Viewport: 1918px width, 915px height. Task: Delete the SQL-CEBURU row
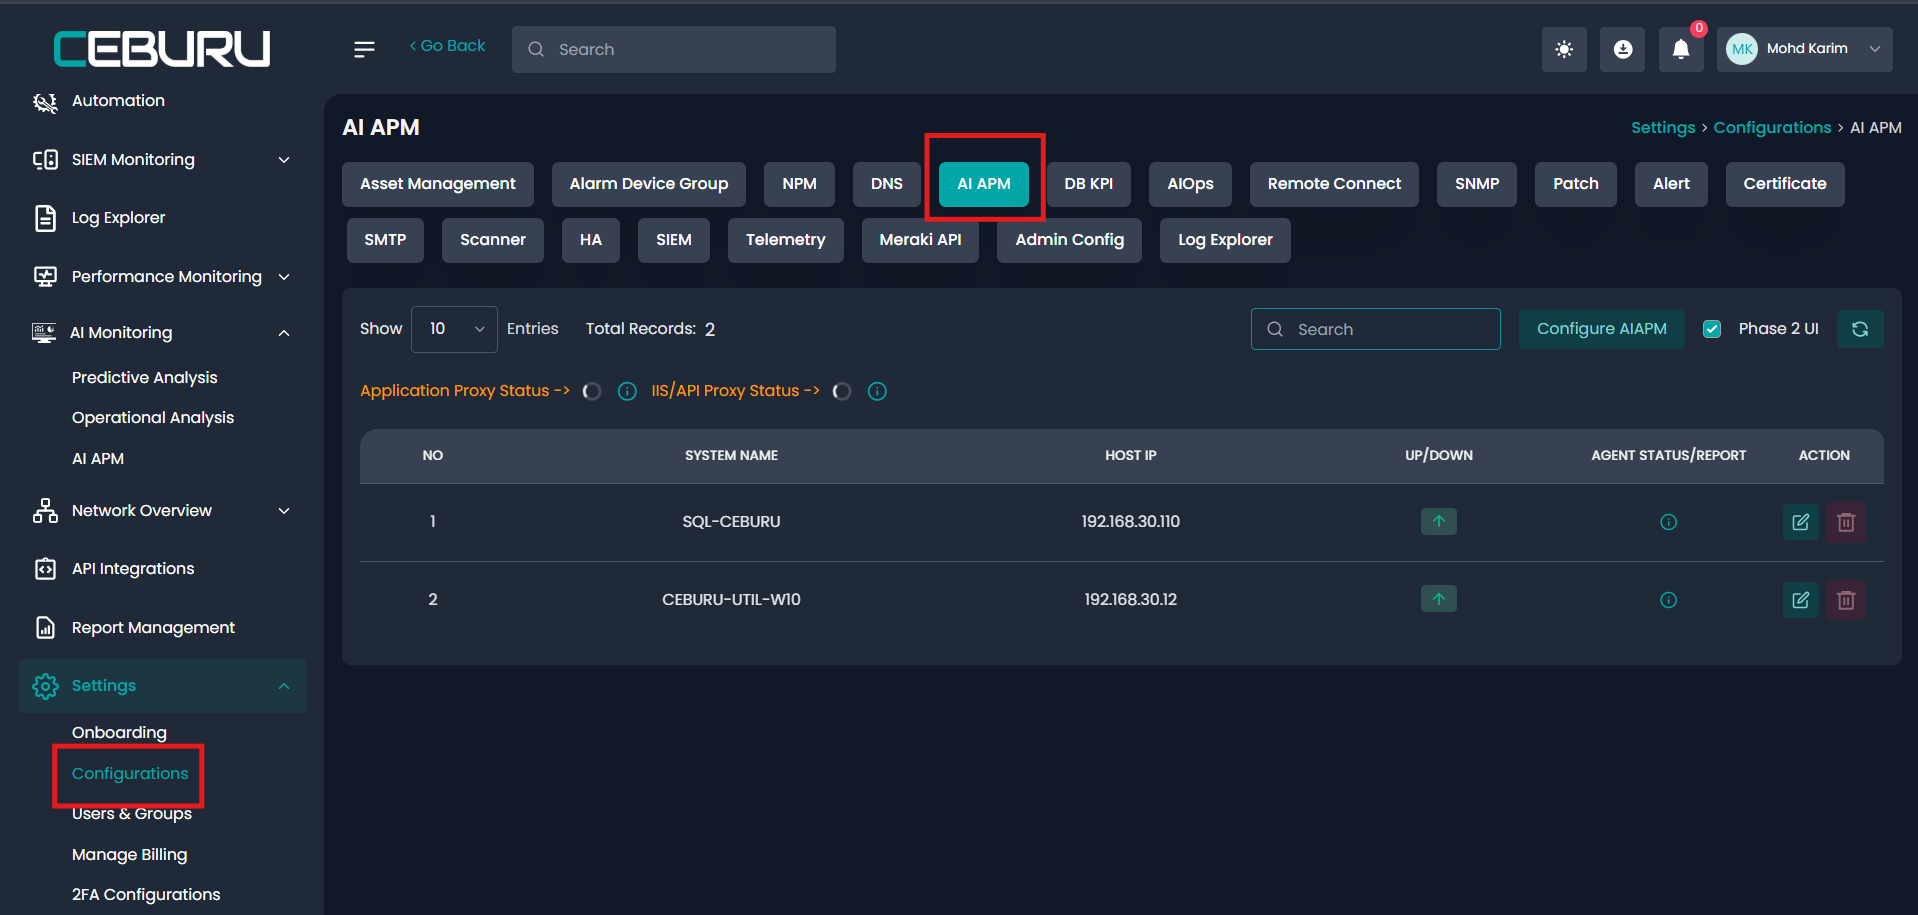point(1846,522)
